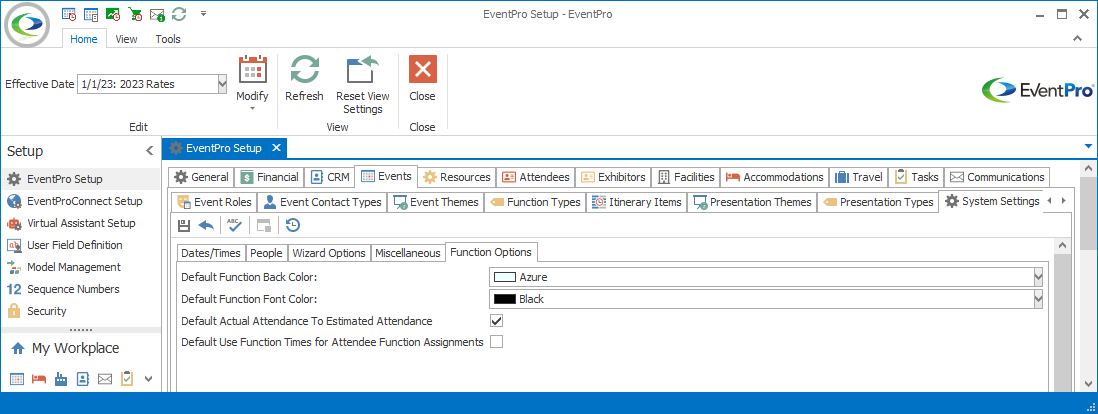Collapse the Setup navigation panel

coord(149,151)
